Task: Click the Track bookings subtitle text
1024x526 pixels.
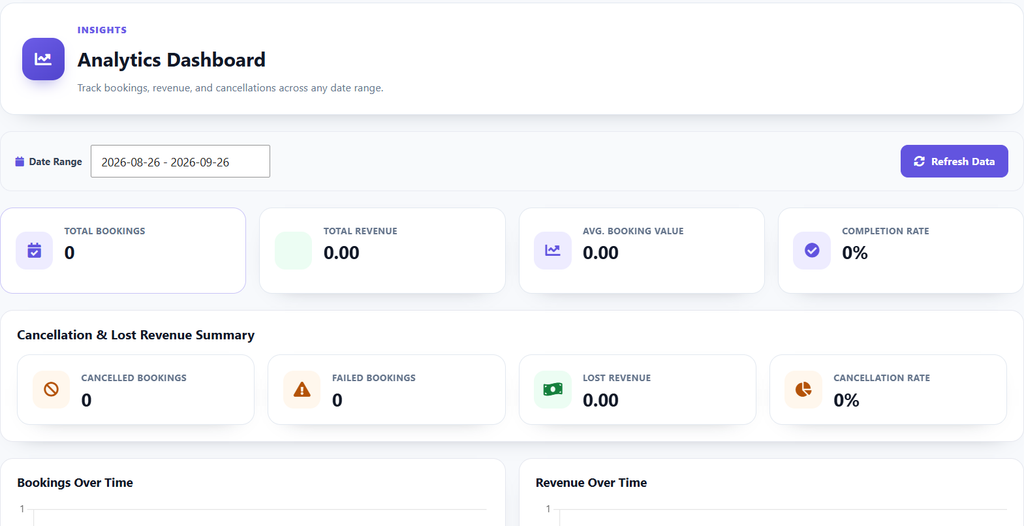Action: tap(230, 88)
